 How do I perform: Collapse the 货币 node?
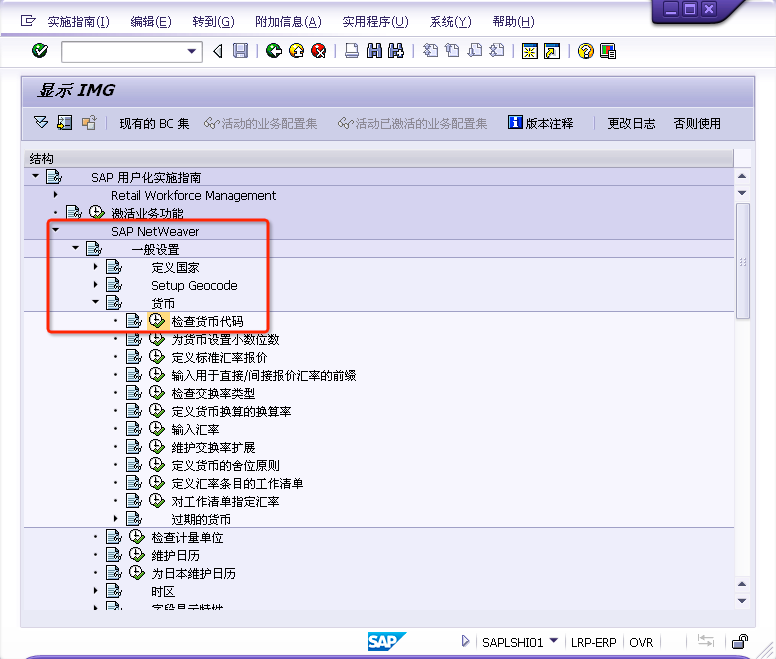96,301
